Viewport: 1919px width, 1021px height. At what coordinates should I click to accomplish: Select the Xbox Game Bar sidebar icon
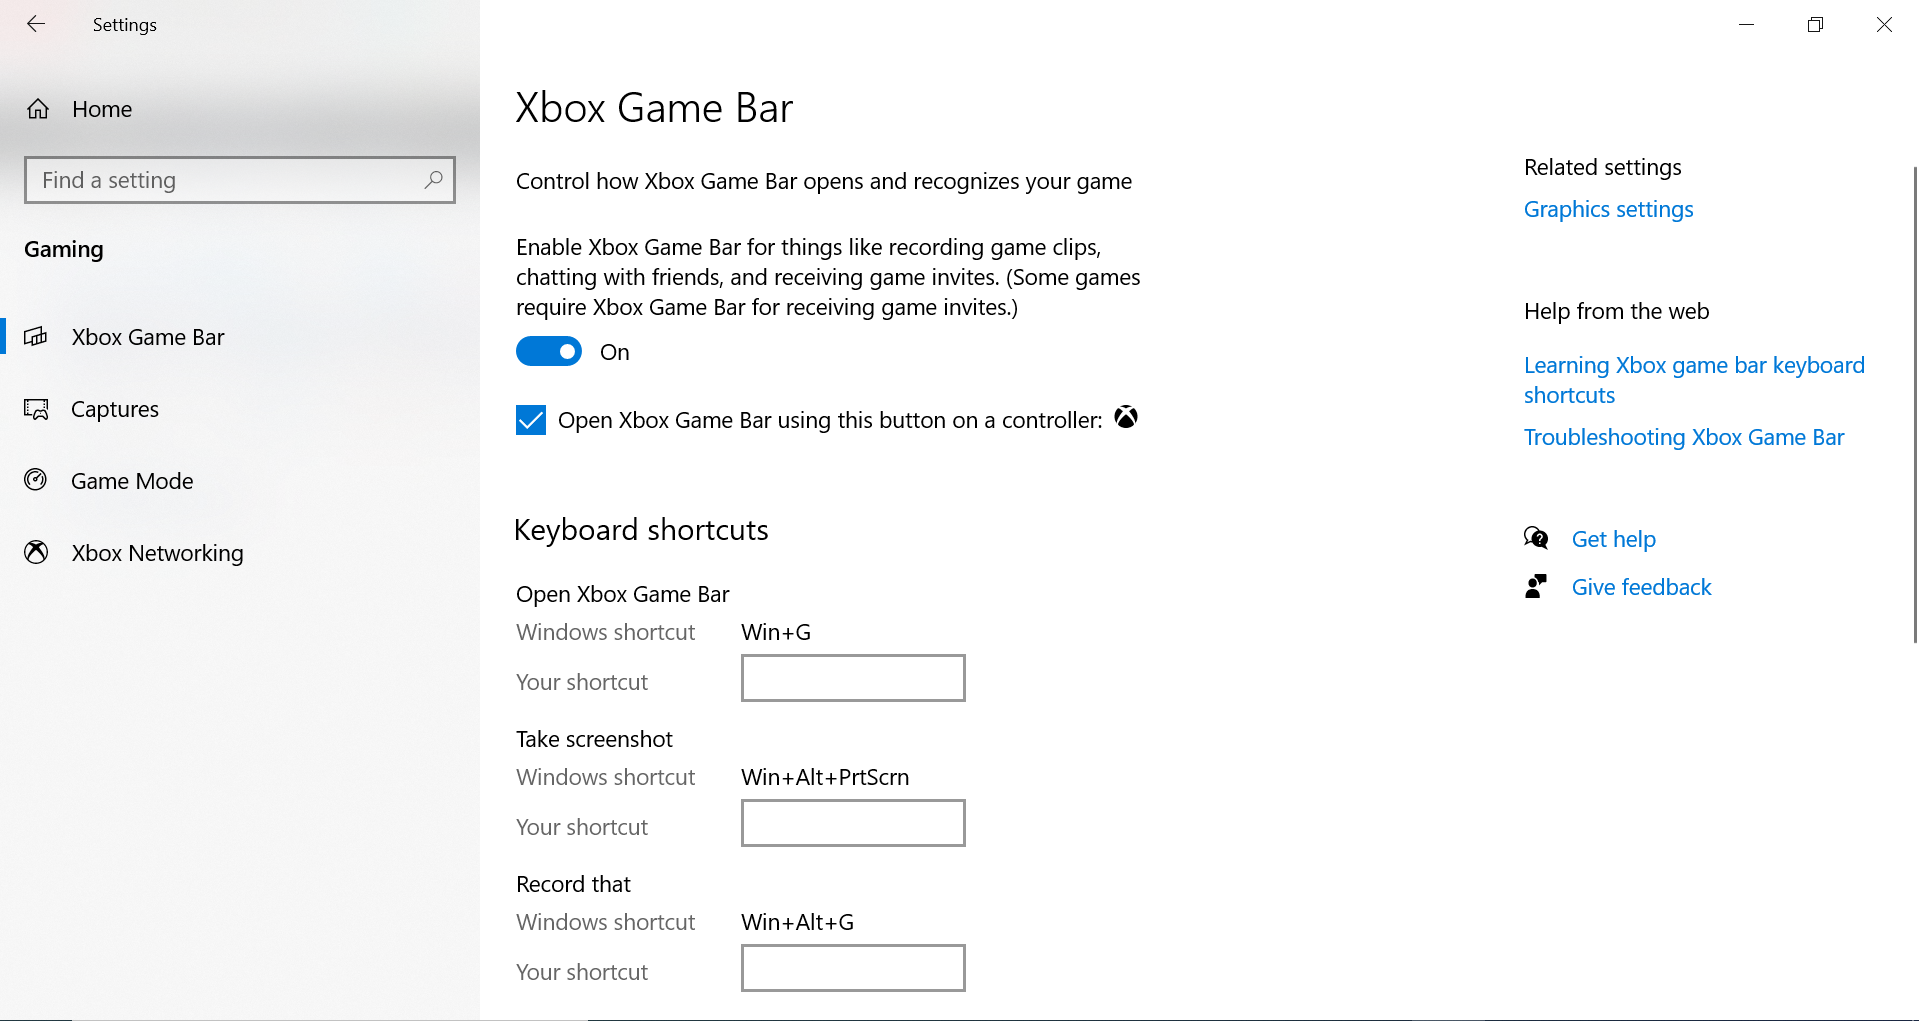coord(36,337)
